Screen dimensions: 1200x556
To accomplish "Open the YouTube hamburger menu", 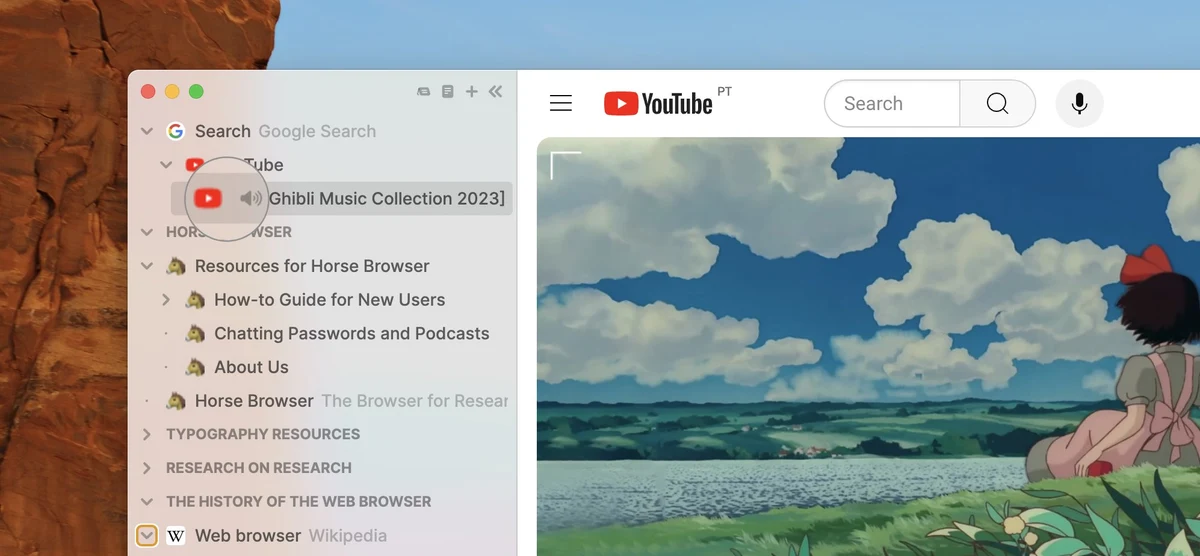I will pyautogui.click(x=561, y=103).
